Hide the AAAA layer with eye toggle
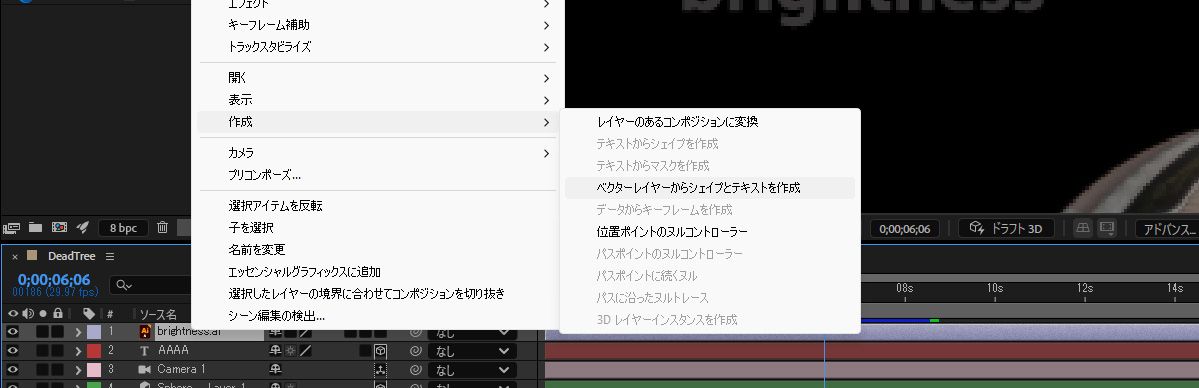 pyautogui.click(x=12, y=351)
